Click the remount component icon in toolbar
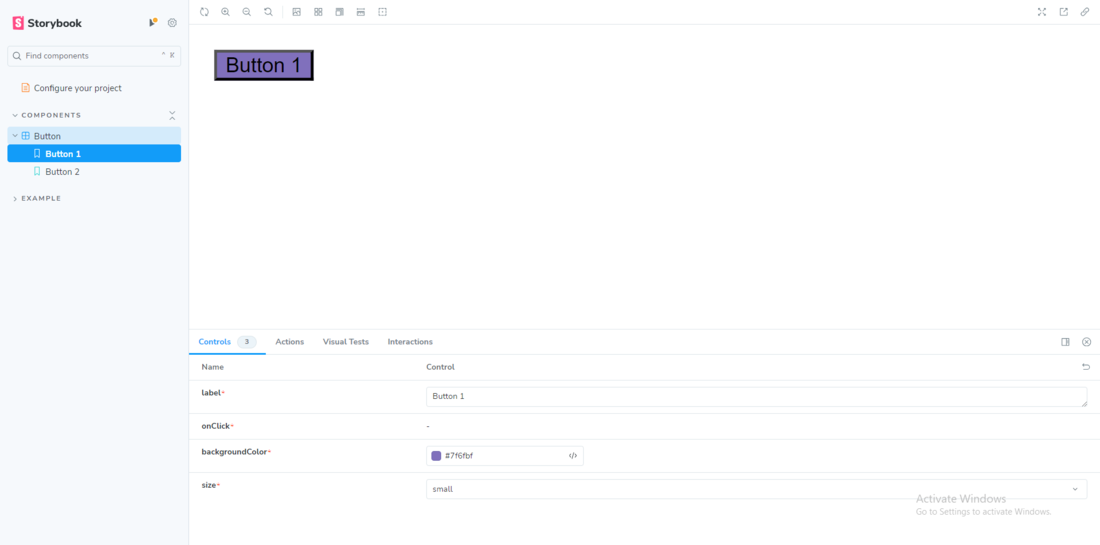Screen dimensions: 1100x545 pos(204,12)
